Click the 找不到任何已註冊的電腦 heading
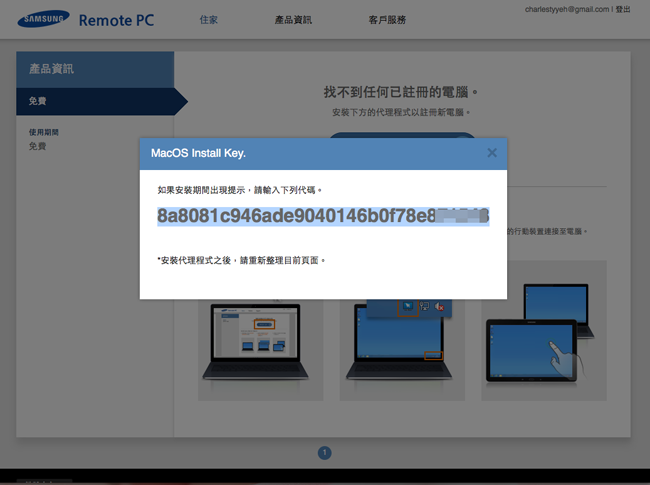Image resolution: width=650 pixels, height=485 pixels. click(x=400, y=92)
